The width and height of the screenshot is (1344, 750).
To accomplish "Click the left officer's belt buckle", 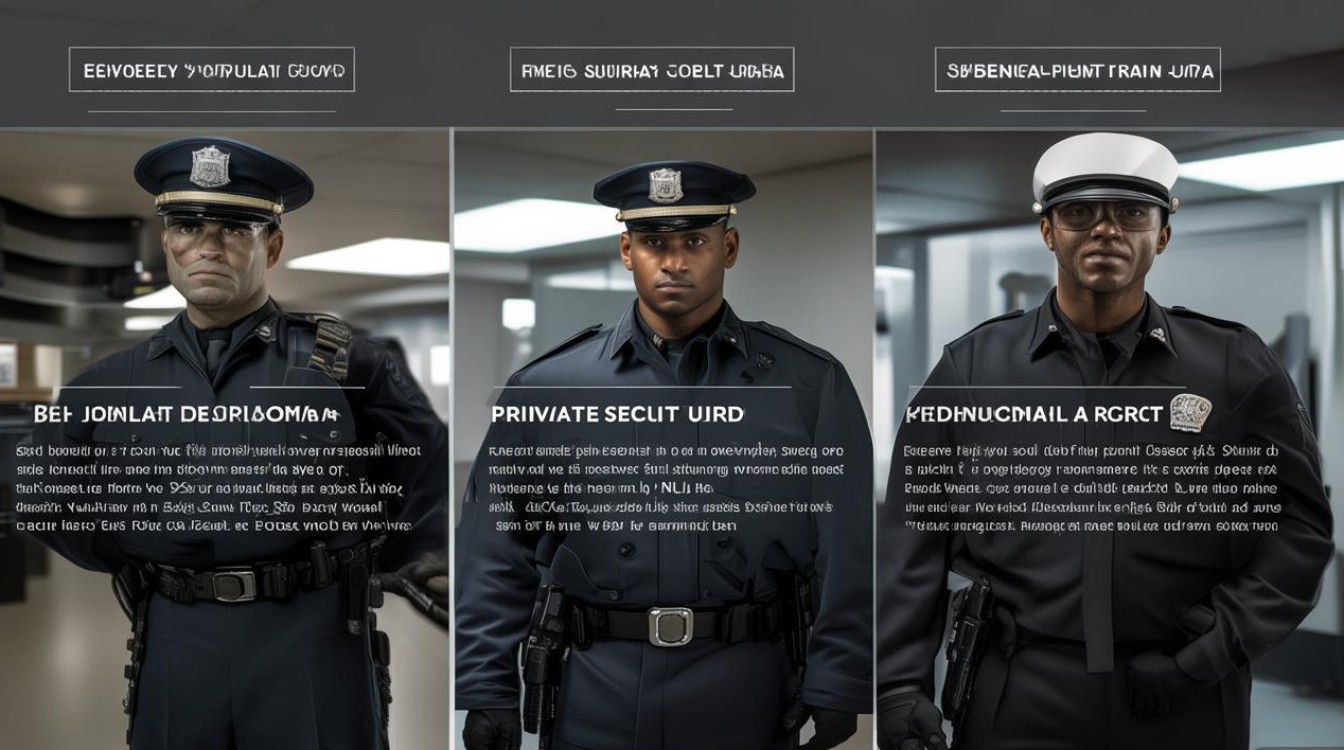I will point(233,585).
